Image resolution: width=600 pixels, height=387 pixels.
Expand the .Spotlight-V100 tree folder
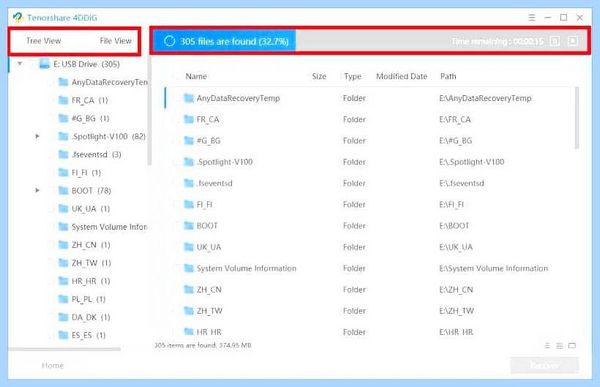click(37, 136)
